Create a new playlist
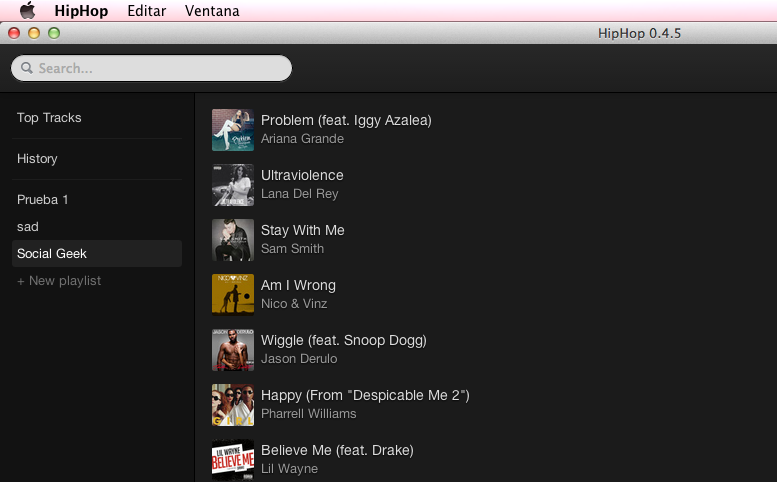 (59, 281)
